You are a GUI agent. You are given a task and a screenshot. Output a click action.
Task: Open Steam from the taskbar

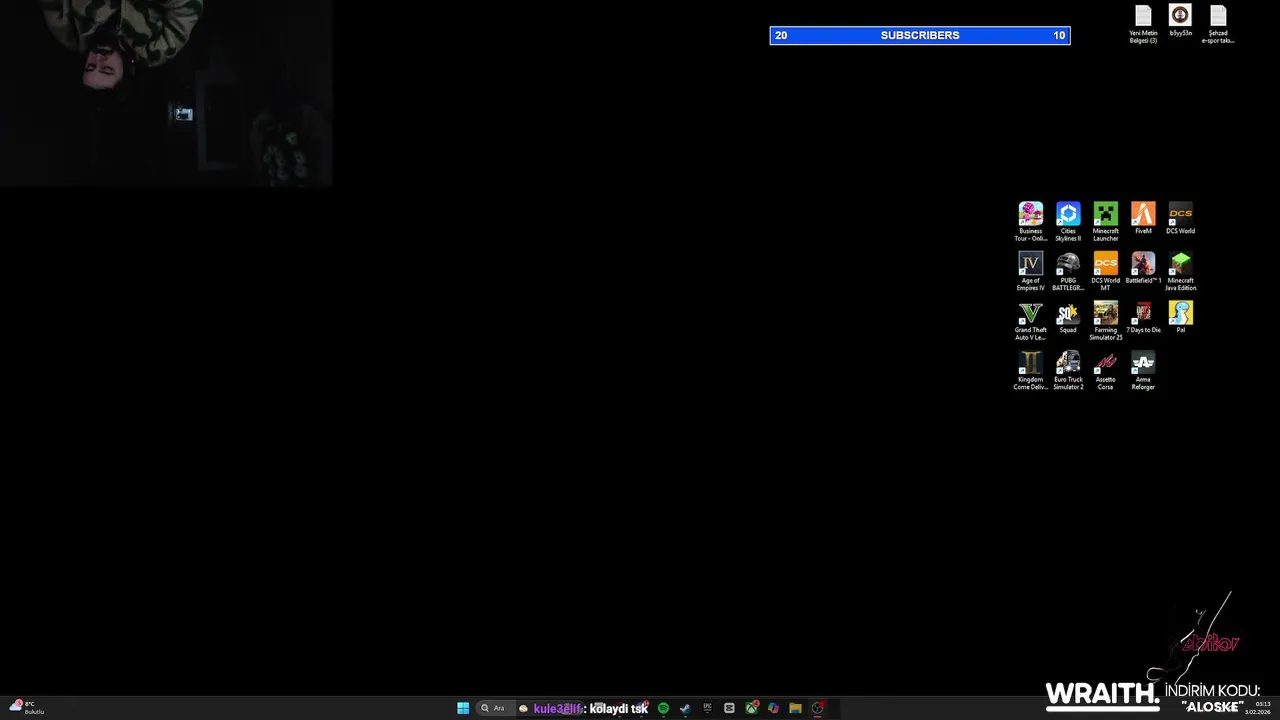(685, 708)
